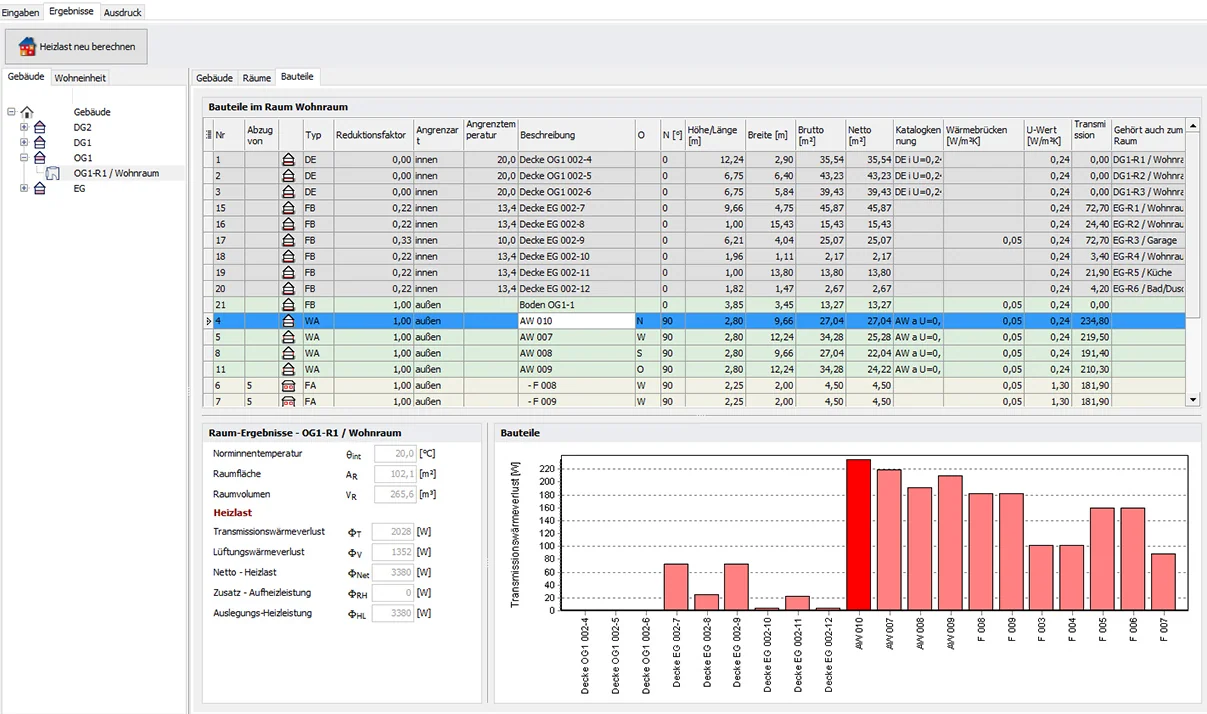
Task: Click the Heizlast neu berechnen button
Action: click(77, 46)
